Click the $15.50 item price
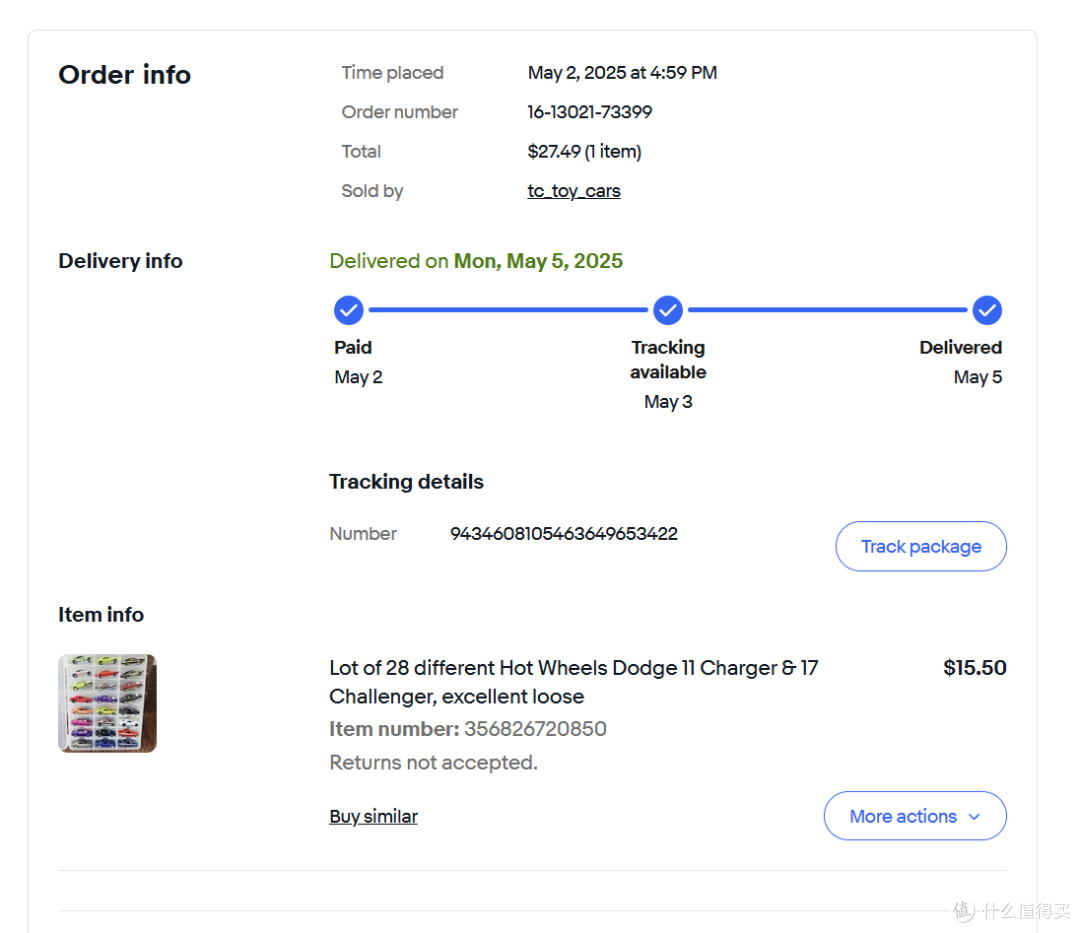This screenshot has height=933, width=1080. (975, 667)
